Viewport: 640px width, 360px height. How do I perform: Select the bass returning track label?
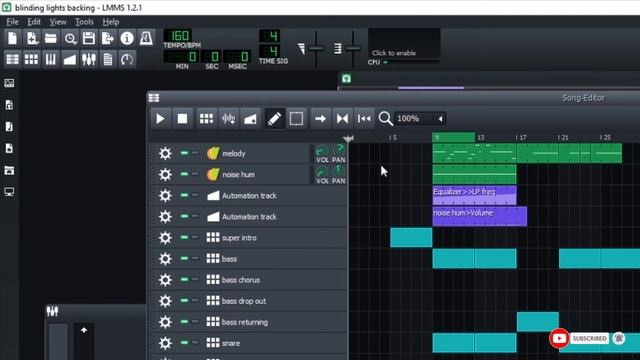point(245,322)
